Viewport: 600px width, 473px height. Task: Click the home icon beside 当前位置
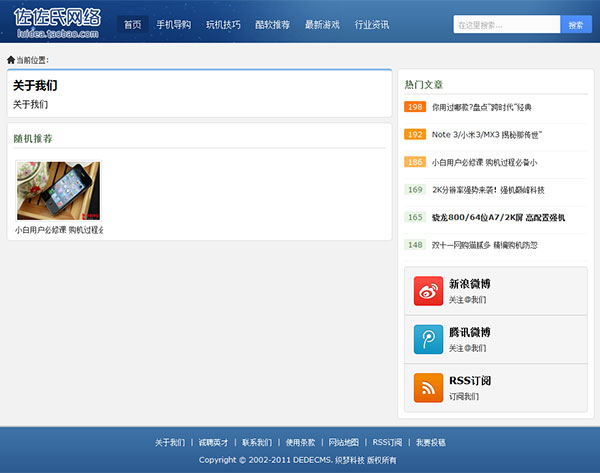coord(11,60)
